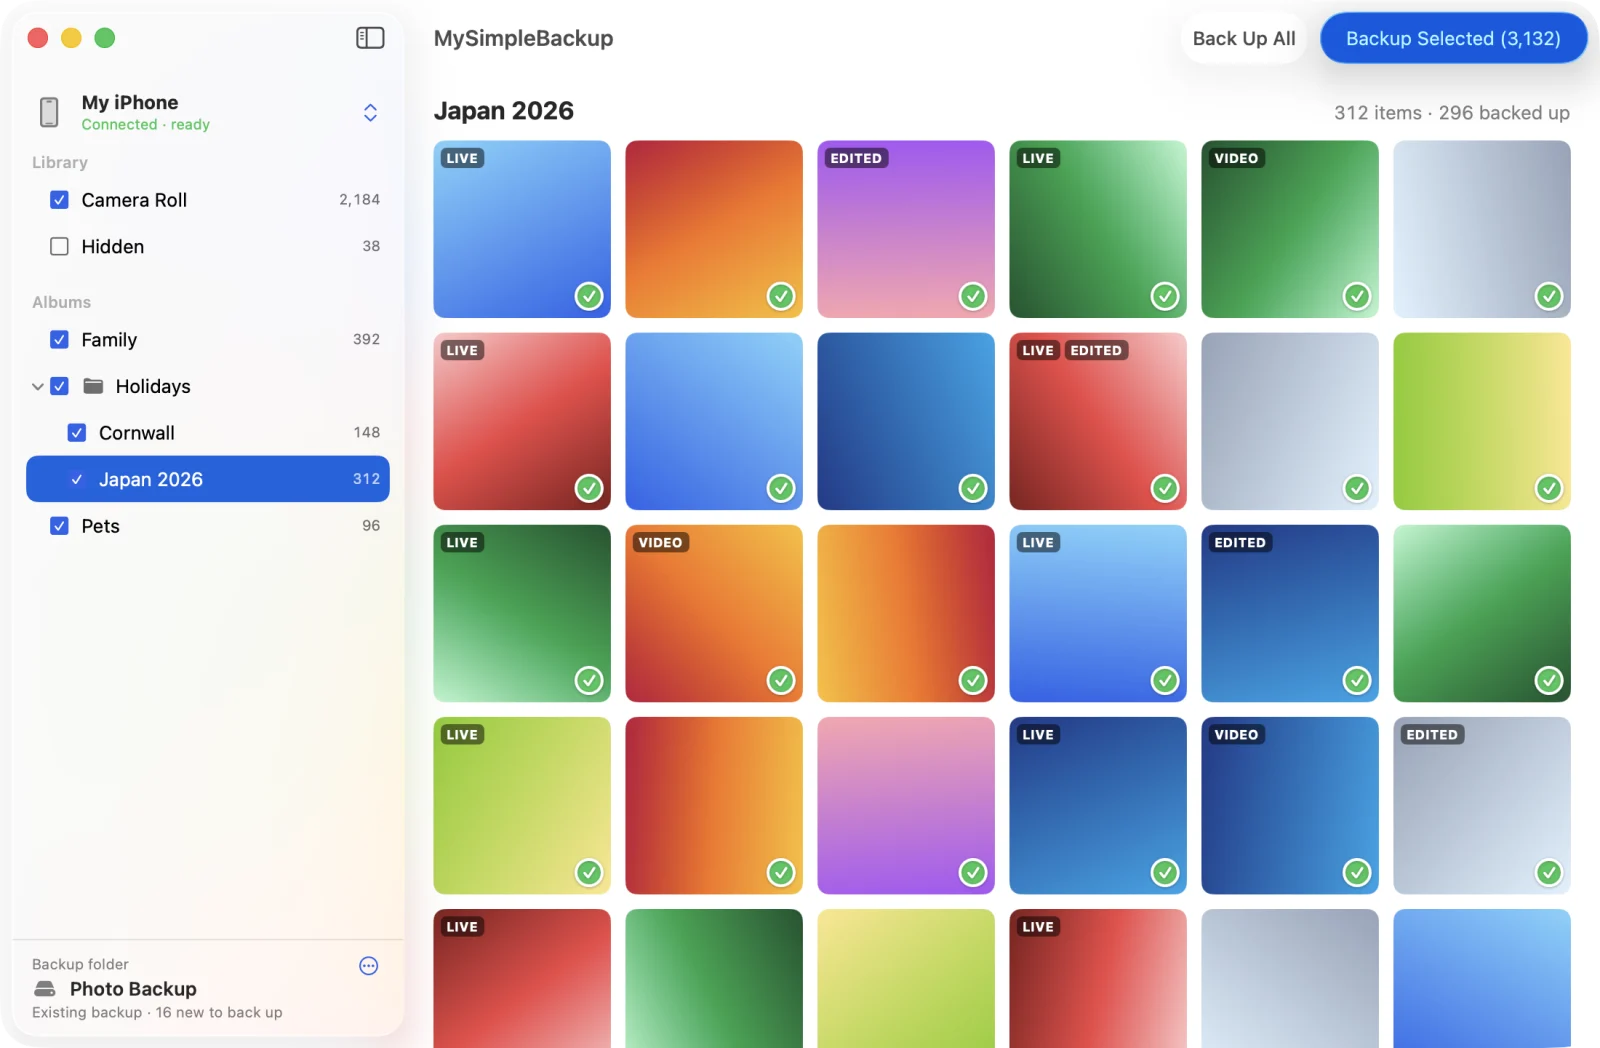The height and width of the screenshot is (1048, 1600).
Task: Click checkmark on gray EDITED photo
Action: coord(1549,872)
